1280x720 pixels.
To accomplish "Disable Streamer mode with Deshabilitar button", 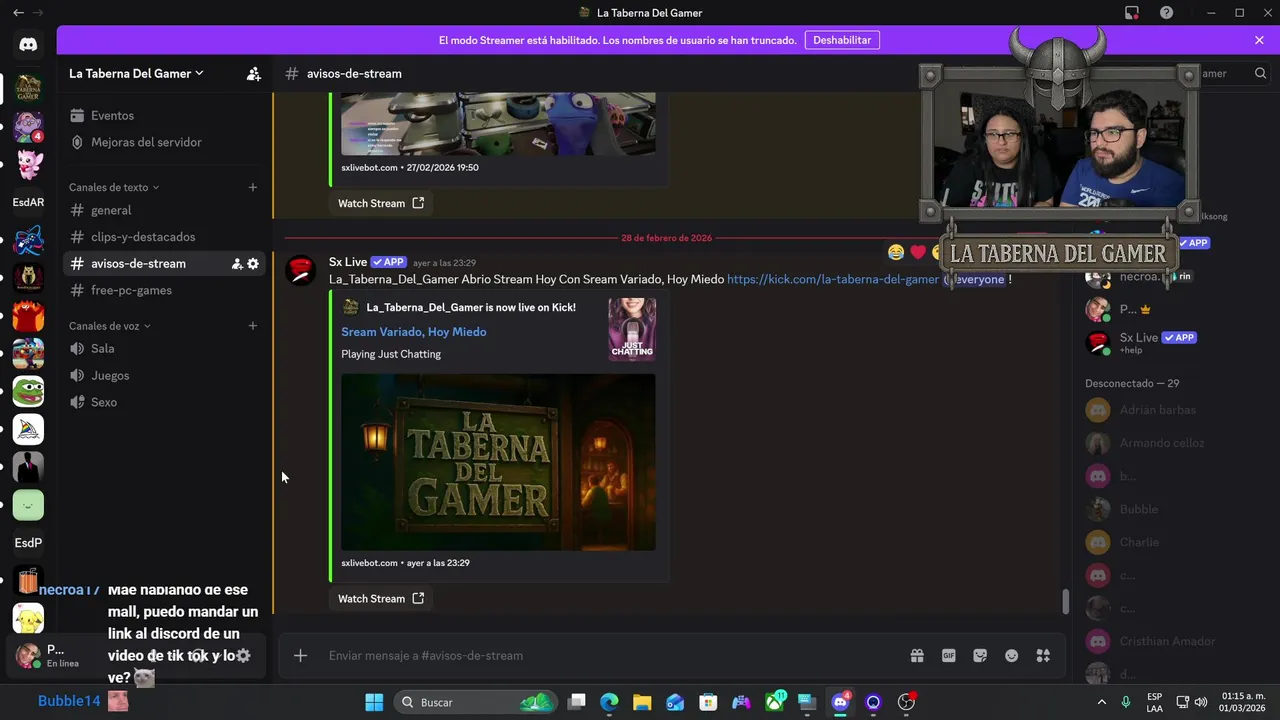I will tap(842, 40).
